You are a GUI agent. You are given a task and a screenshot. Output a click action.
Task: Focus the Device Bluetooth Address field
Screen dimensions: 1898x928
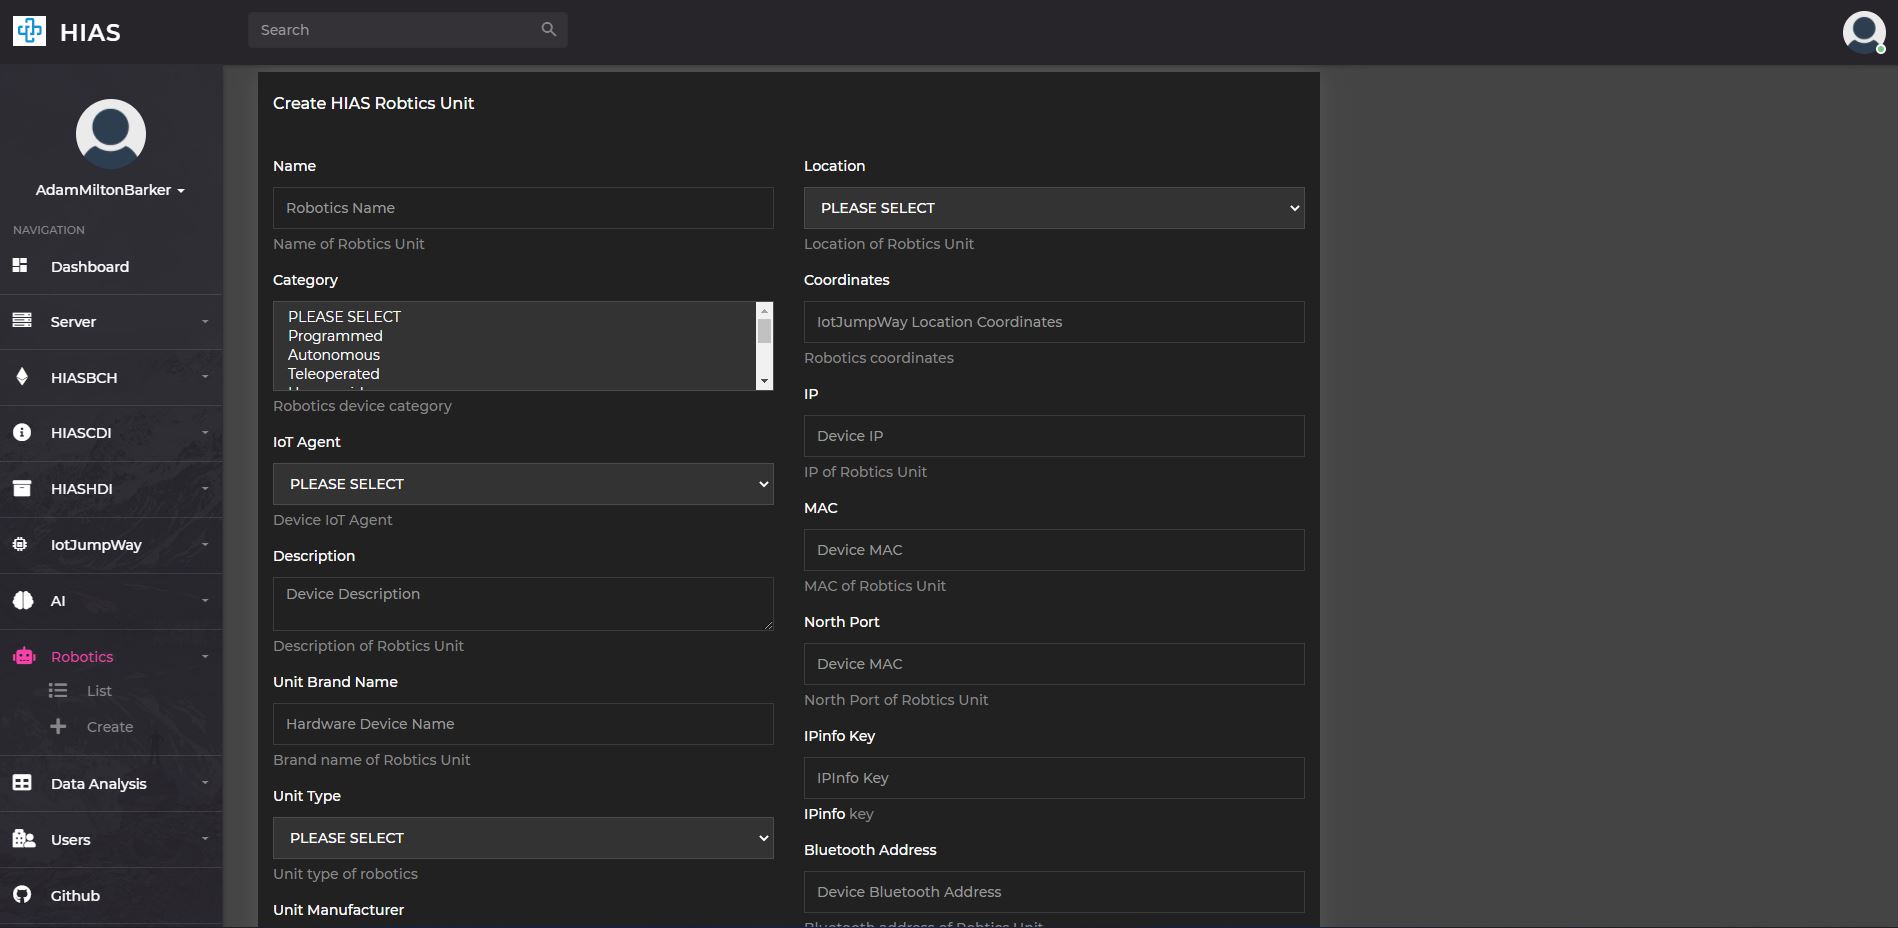coord(1054,892)
